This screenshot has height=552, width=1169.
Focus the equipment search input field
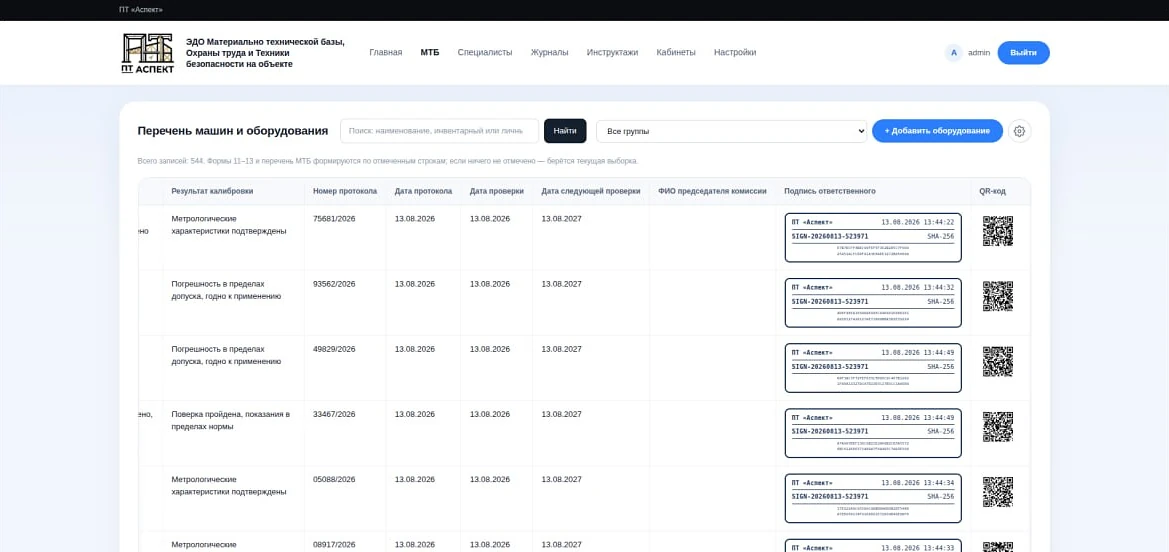point(439,131)
